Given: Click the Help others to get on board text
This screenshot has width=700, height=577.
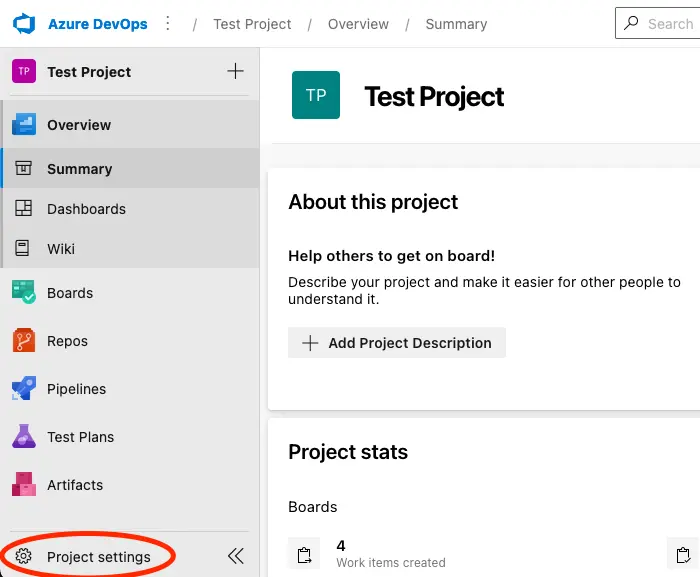Looking at the screenshot, I should [x=392, y=256].
